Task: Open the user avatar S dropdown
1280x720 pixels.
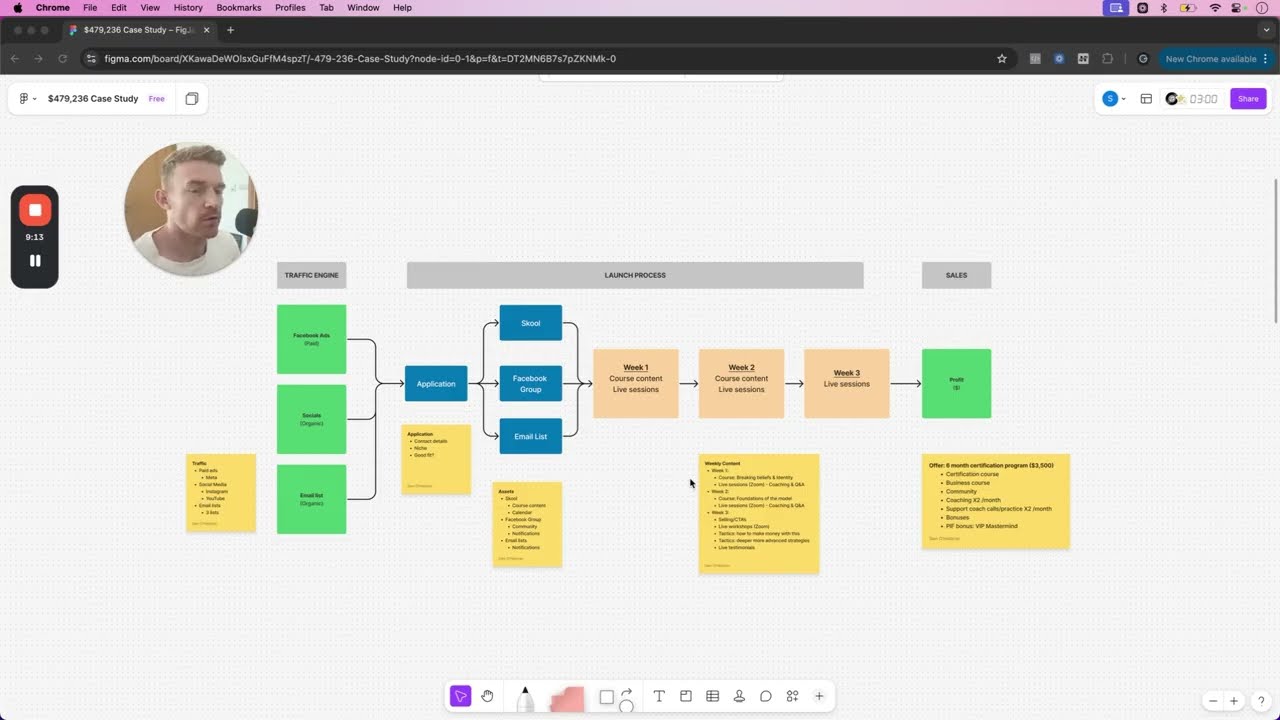Action: click(x=1114, y=99)
